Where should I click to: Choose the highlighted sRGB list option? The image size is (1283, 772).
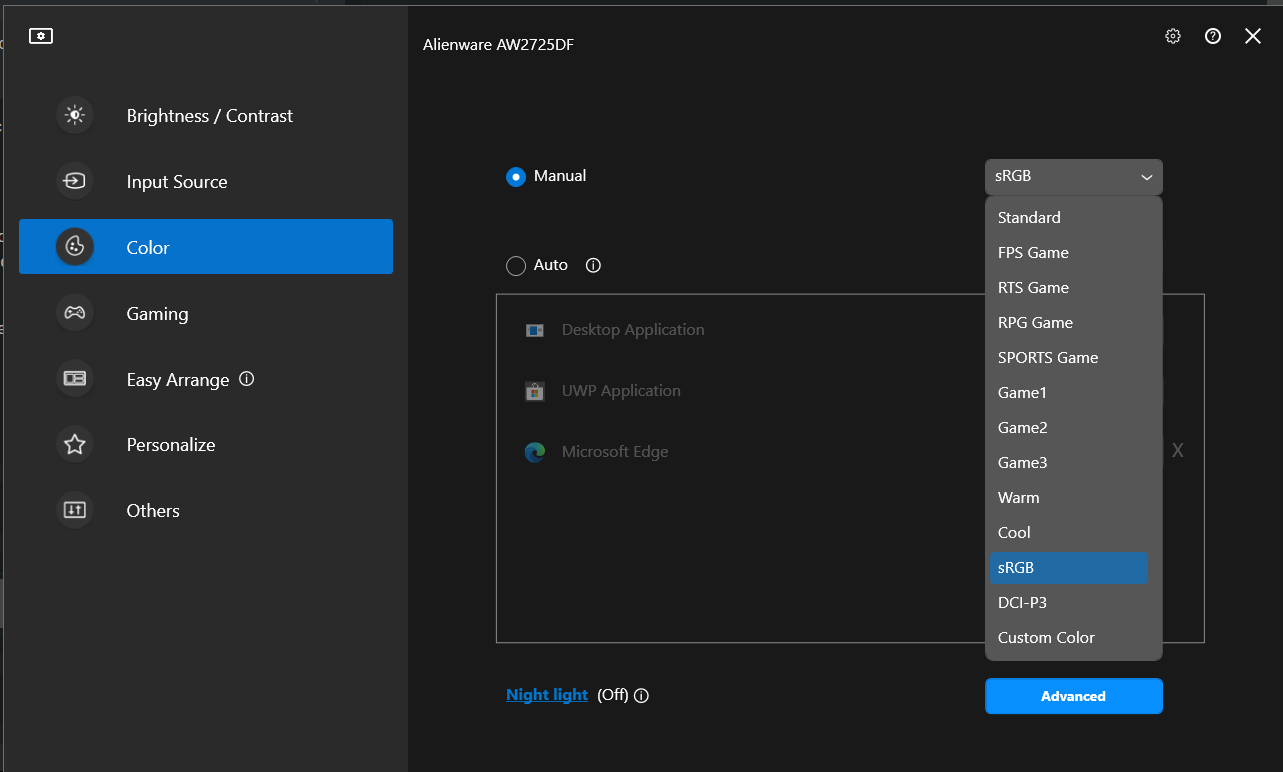pos(1068,567)
